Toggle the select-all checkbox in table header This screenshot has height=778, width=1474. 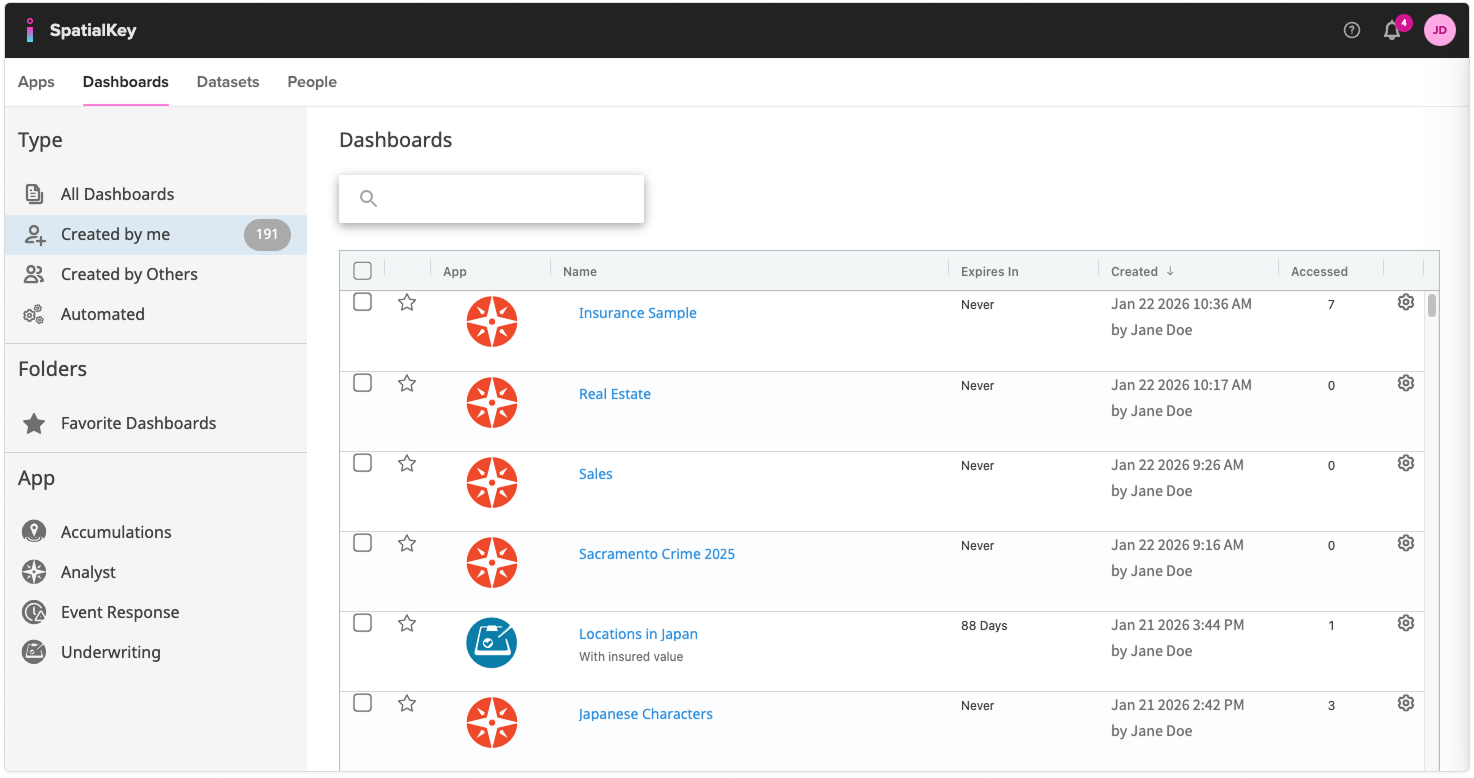[x=363, y=271]
